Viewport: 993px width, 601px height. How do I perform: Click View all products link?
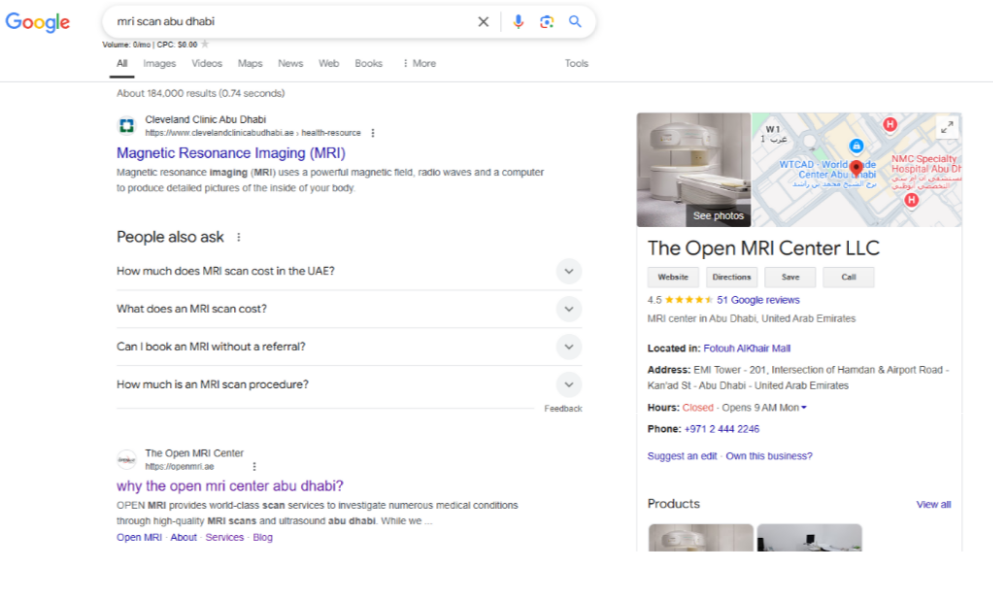pos(933,505)
